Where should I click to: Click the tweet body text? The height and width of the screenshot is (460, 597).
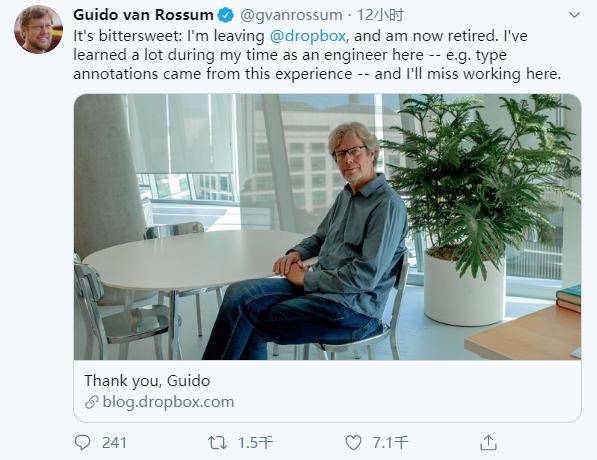point(317,55)
